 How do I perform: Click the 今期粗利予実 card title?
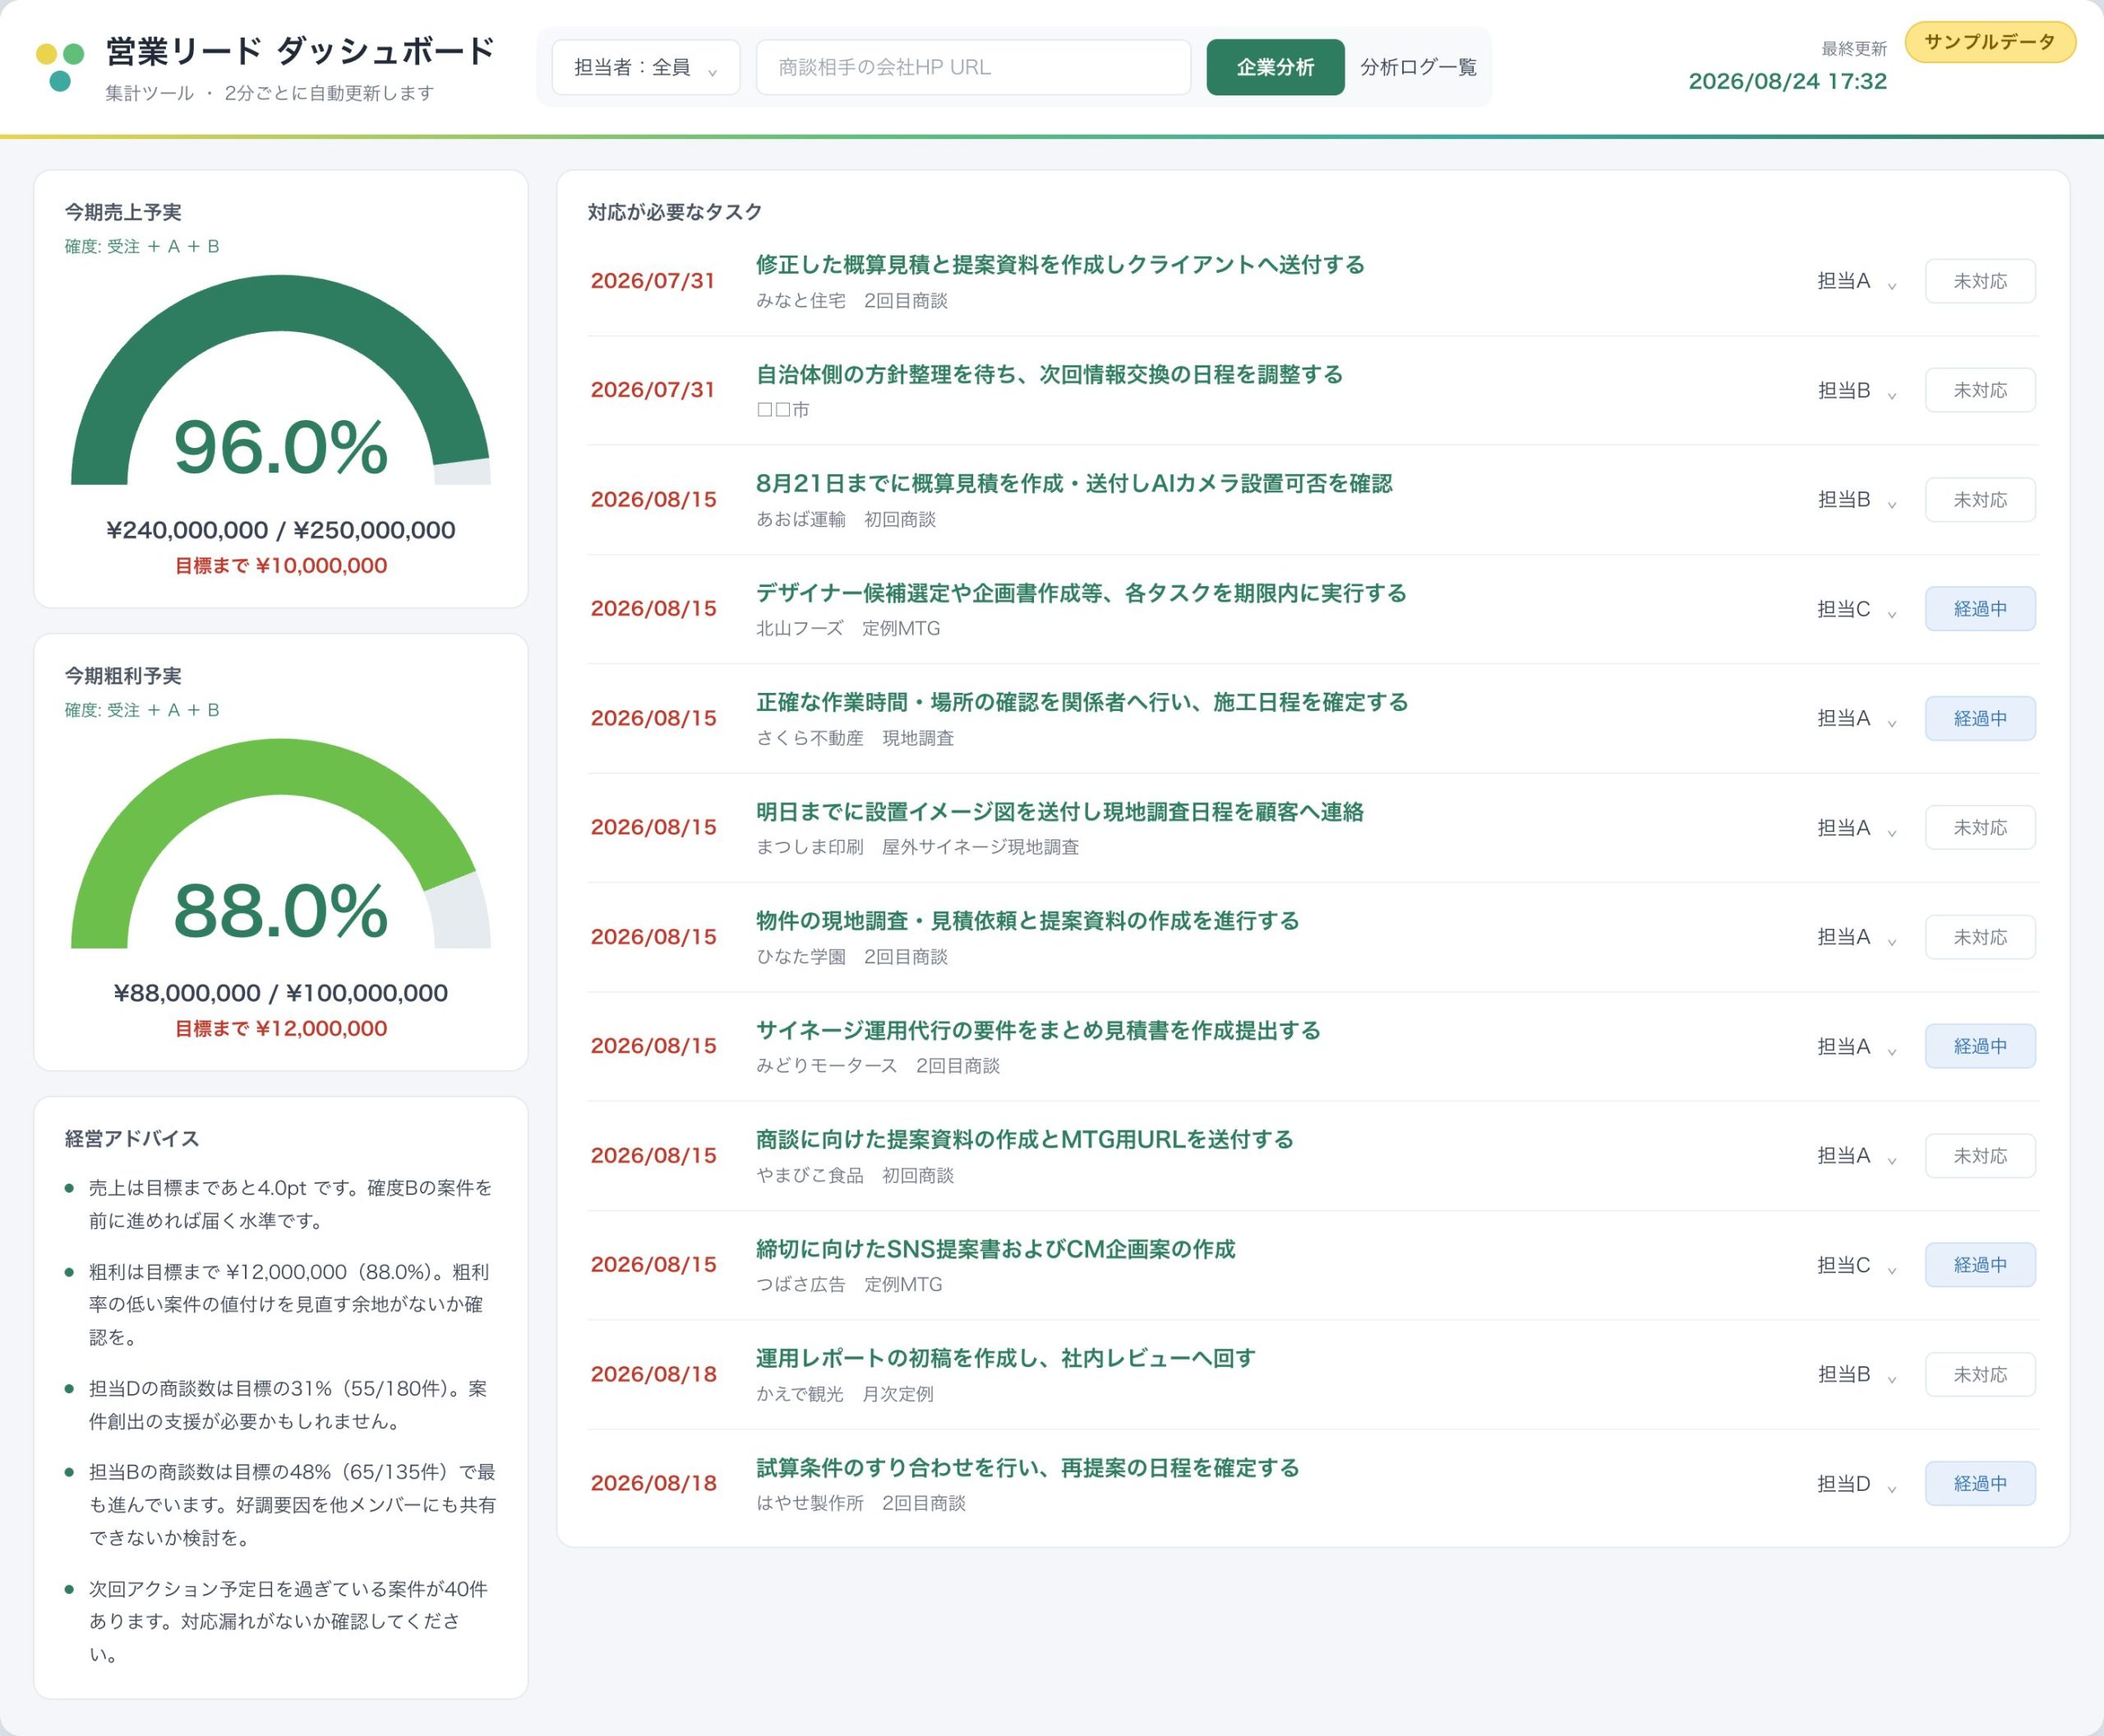click(123, 676)
